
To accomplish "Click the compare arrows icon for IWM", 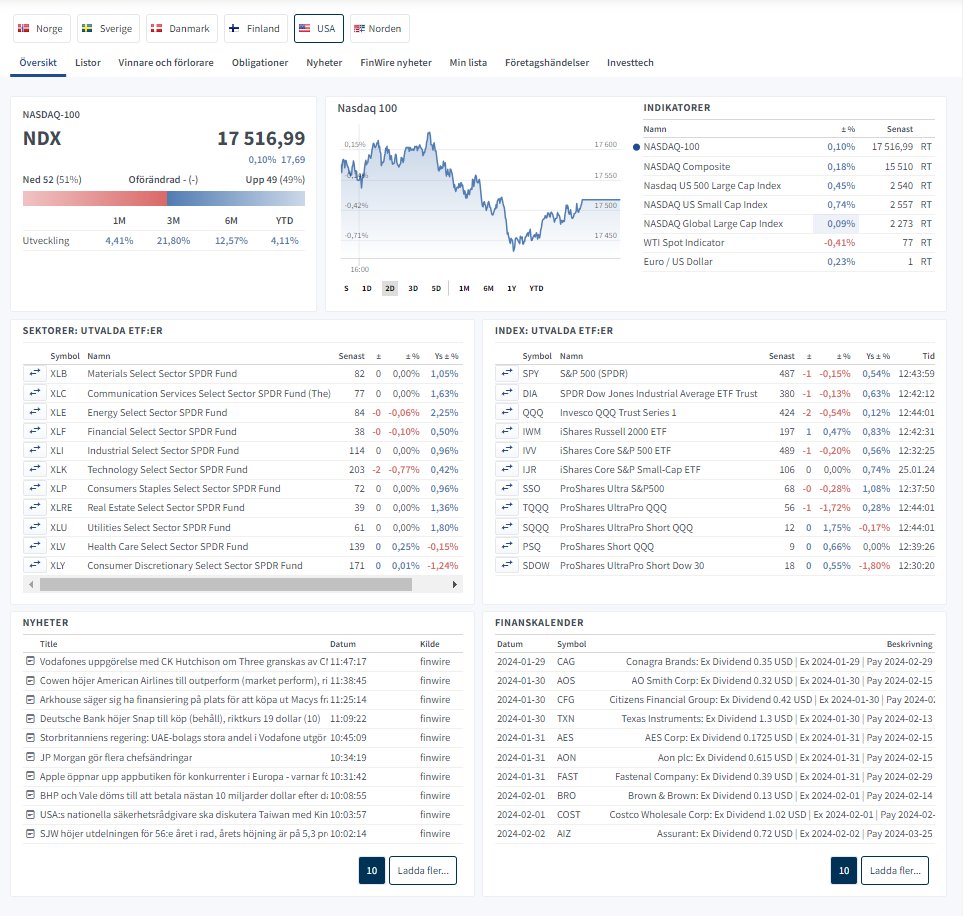I will [507, 431].
